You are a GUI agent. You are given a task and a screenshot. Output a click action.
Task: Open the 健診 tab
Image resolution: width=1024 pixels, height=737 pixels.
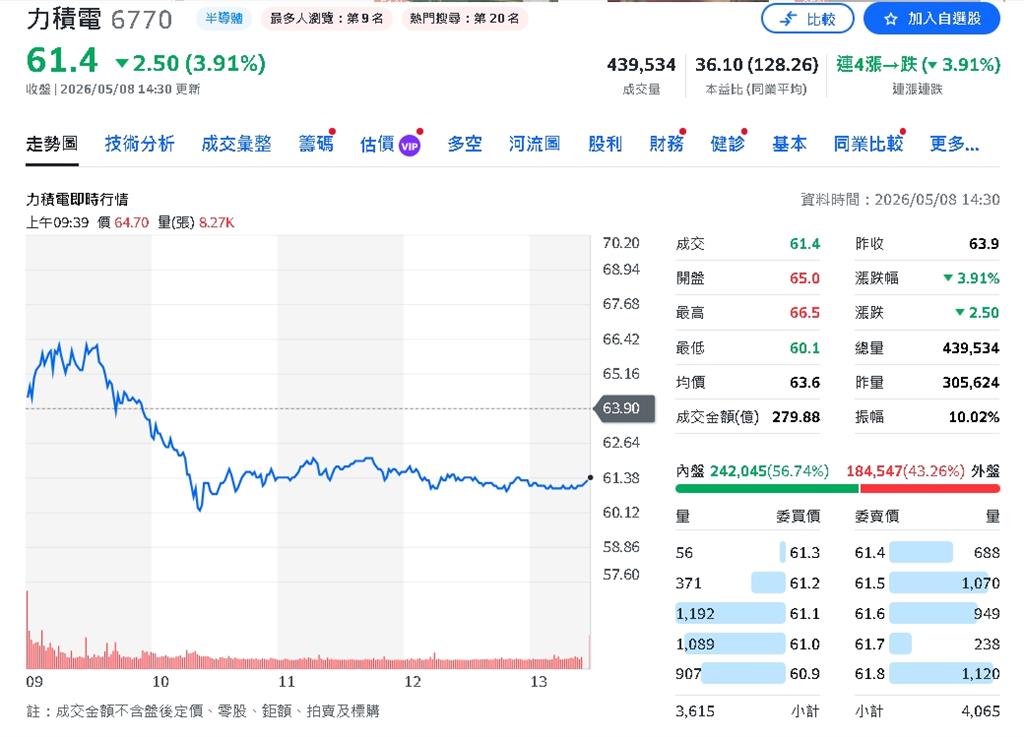pyautogui.click(x=728, y=144)
